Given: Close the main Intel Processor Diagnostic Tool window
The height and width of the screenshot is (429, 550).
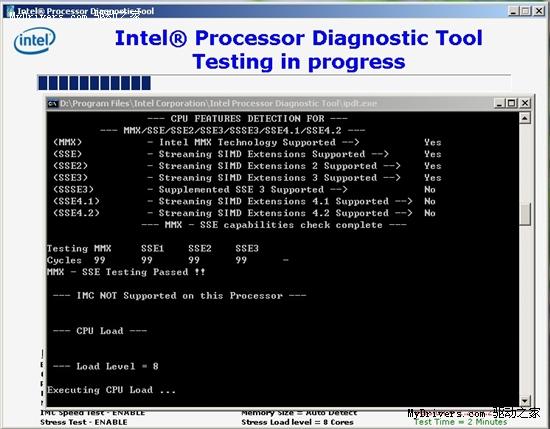Looking at the screenshot, I should 539,11.
